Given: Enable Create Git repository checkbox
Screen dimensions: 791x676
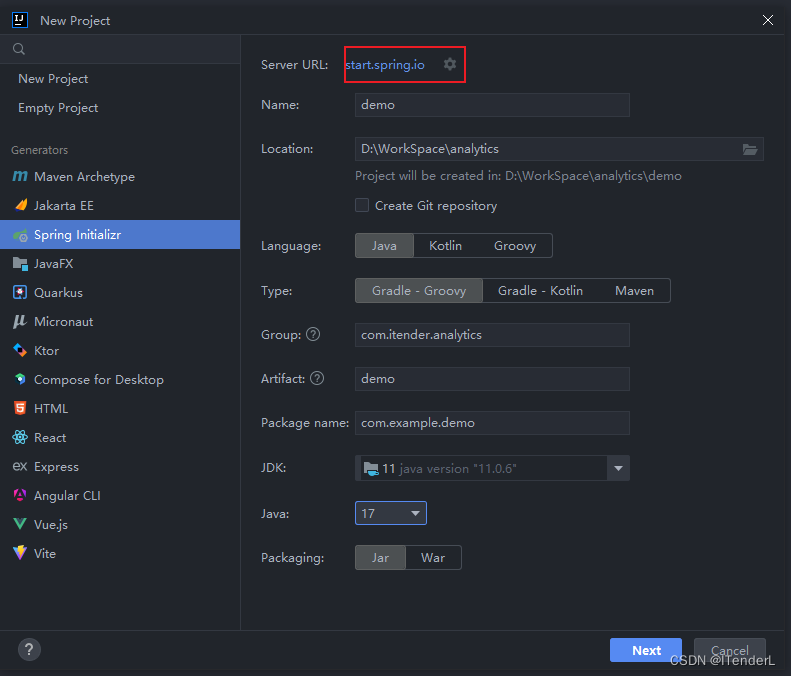Looking at the screenshot, I should coord(362,205).
